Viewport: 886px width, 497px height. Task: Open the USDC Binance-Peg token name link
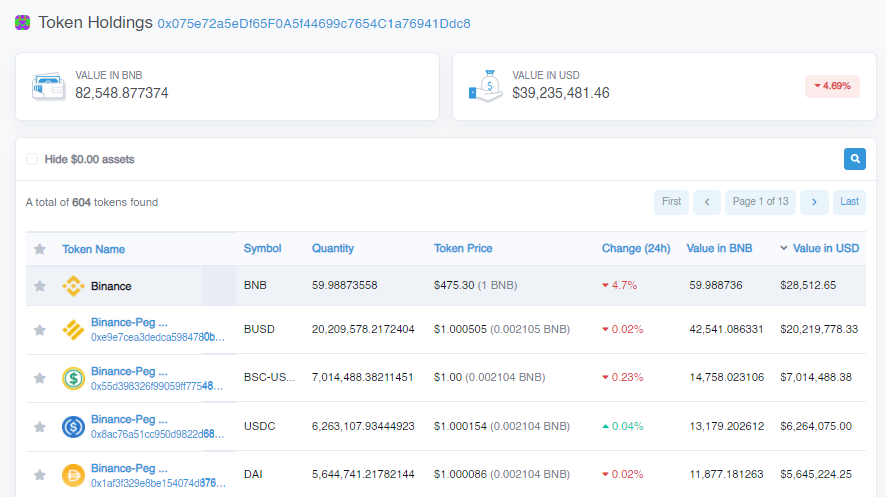[129, 420]
